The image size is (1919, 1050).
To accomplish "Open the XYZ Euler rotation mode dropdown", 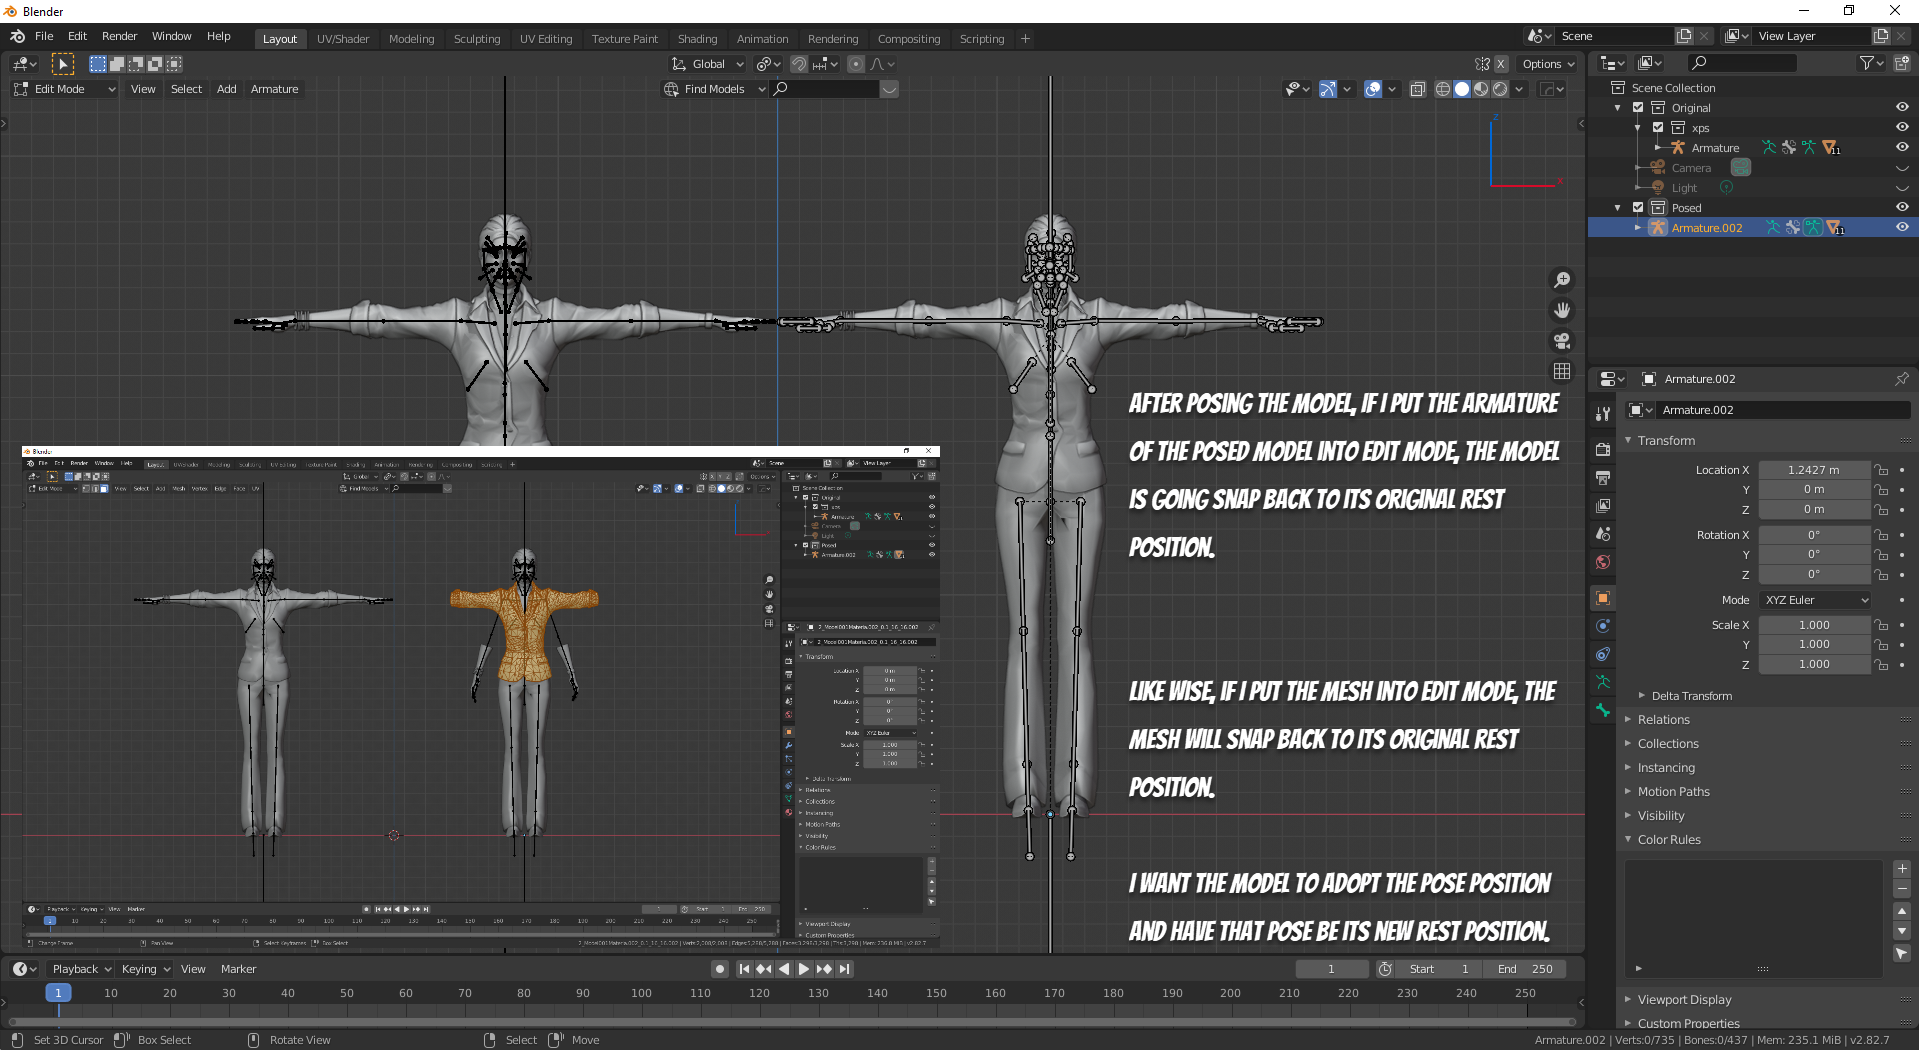I will pos(1815,600).
